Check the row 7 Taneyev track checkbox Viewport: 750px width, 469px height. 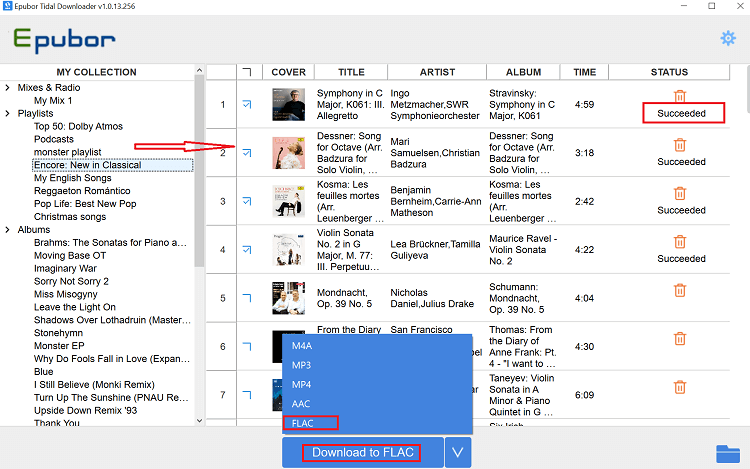[247, 395]
